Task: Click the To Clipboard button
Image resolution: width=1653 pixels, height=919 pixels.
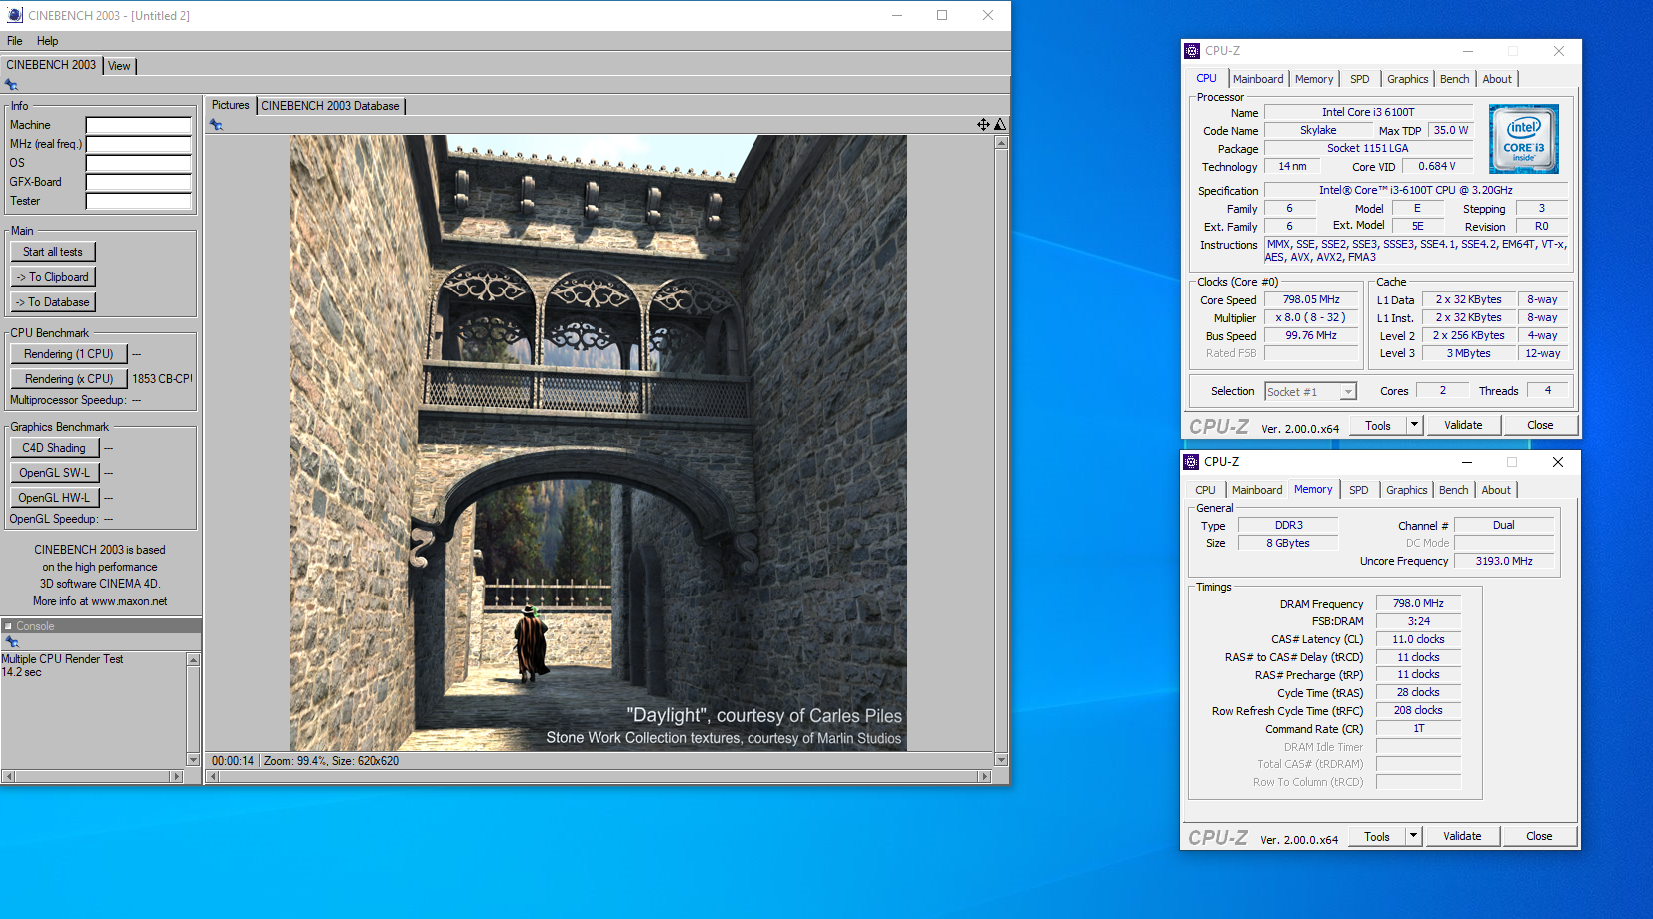Action: tap(53, 277)
